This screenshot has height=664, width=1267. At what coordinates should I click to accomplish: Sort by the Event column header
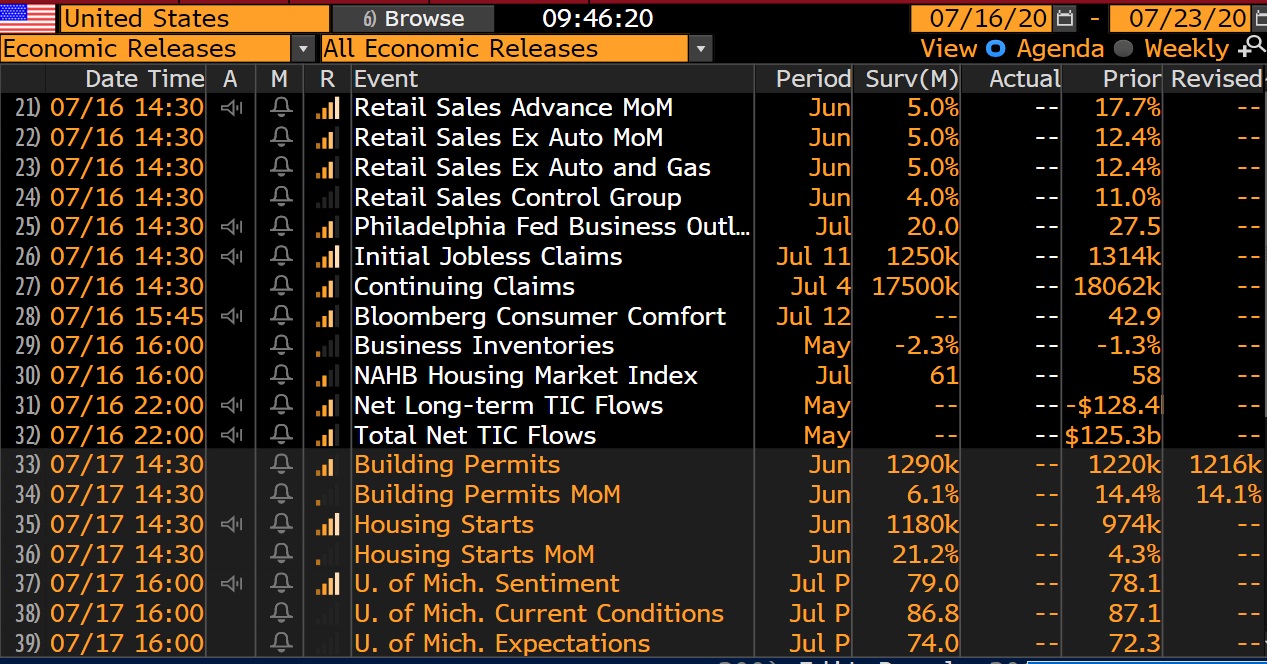[x=386, y=79]
